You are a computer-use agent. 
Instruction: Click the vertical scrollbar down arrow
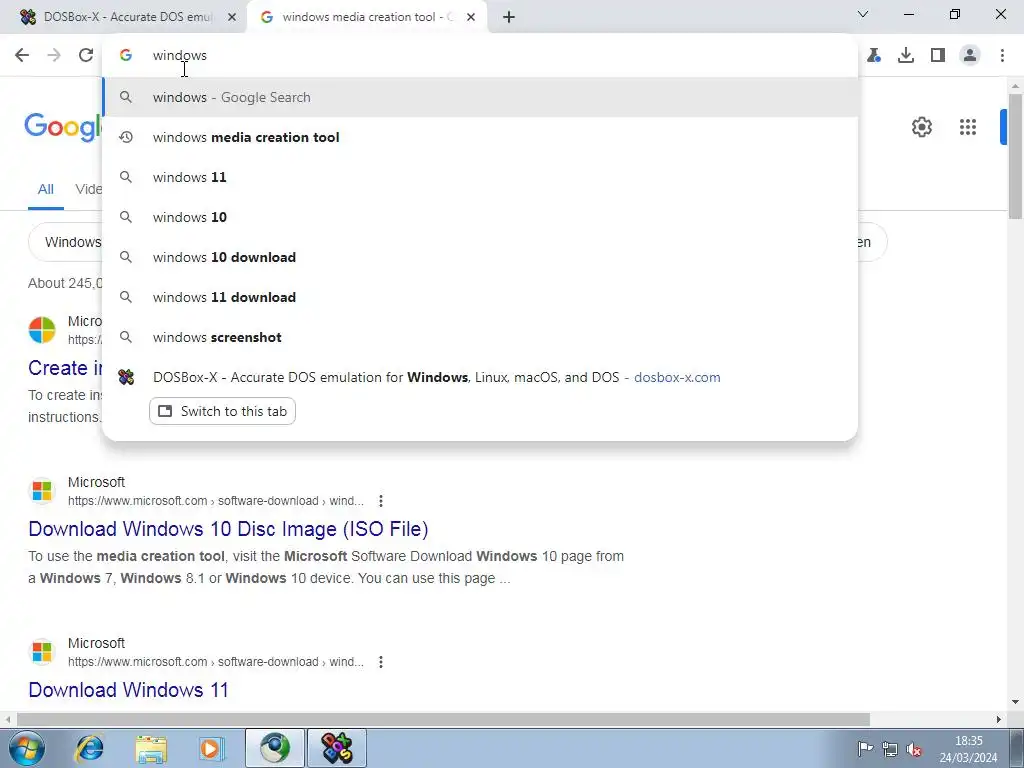tap(1015, 702)
